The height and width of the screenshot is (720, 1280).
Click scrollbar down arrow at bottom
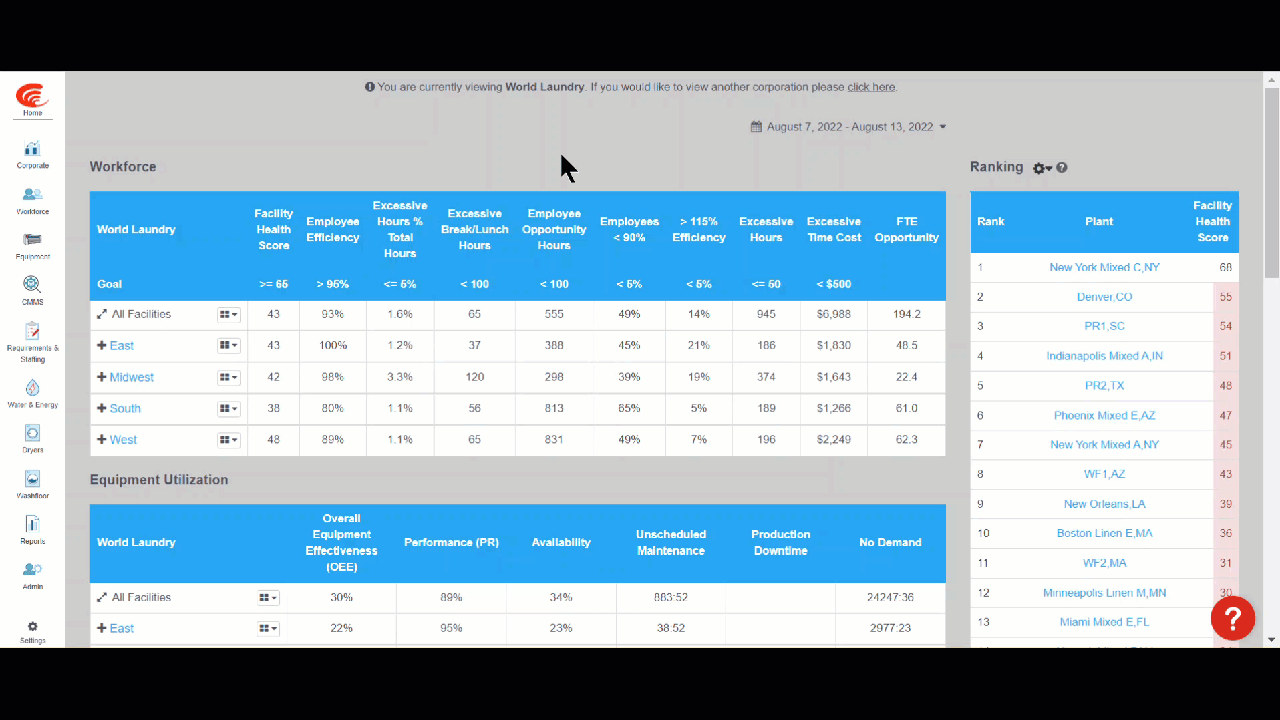[x=1272, y=640]
